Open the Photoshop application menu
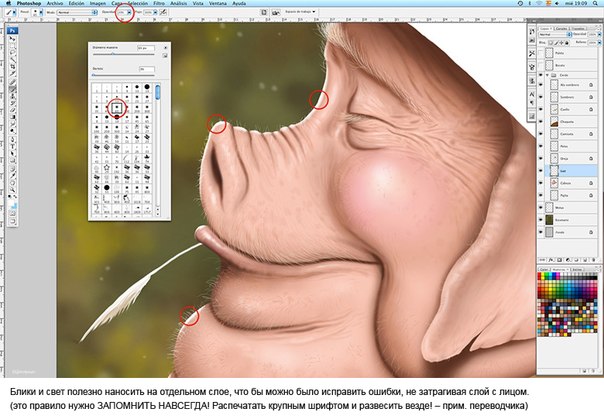 coord(29,3)
